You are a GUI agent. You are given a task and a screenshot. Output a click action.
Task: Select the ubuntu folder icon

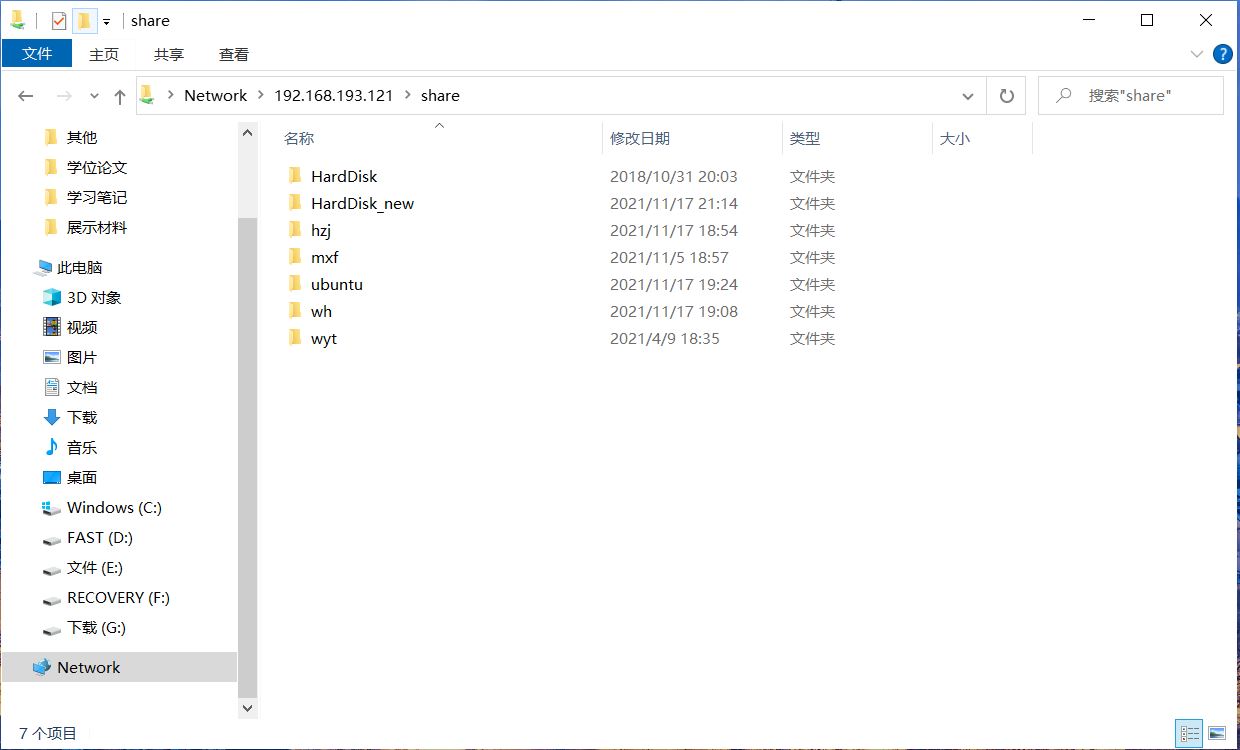coord(295,283)
